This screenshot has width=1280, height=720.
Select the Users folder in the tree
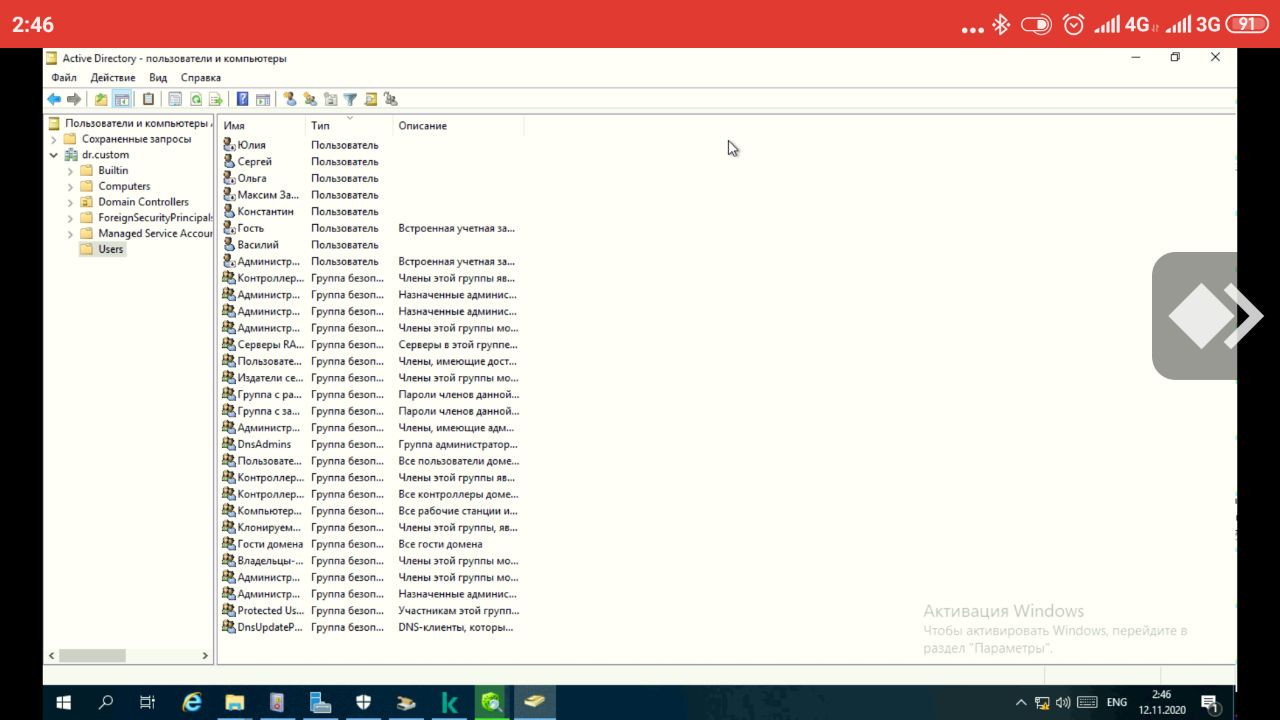click(111, 249)
